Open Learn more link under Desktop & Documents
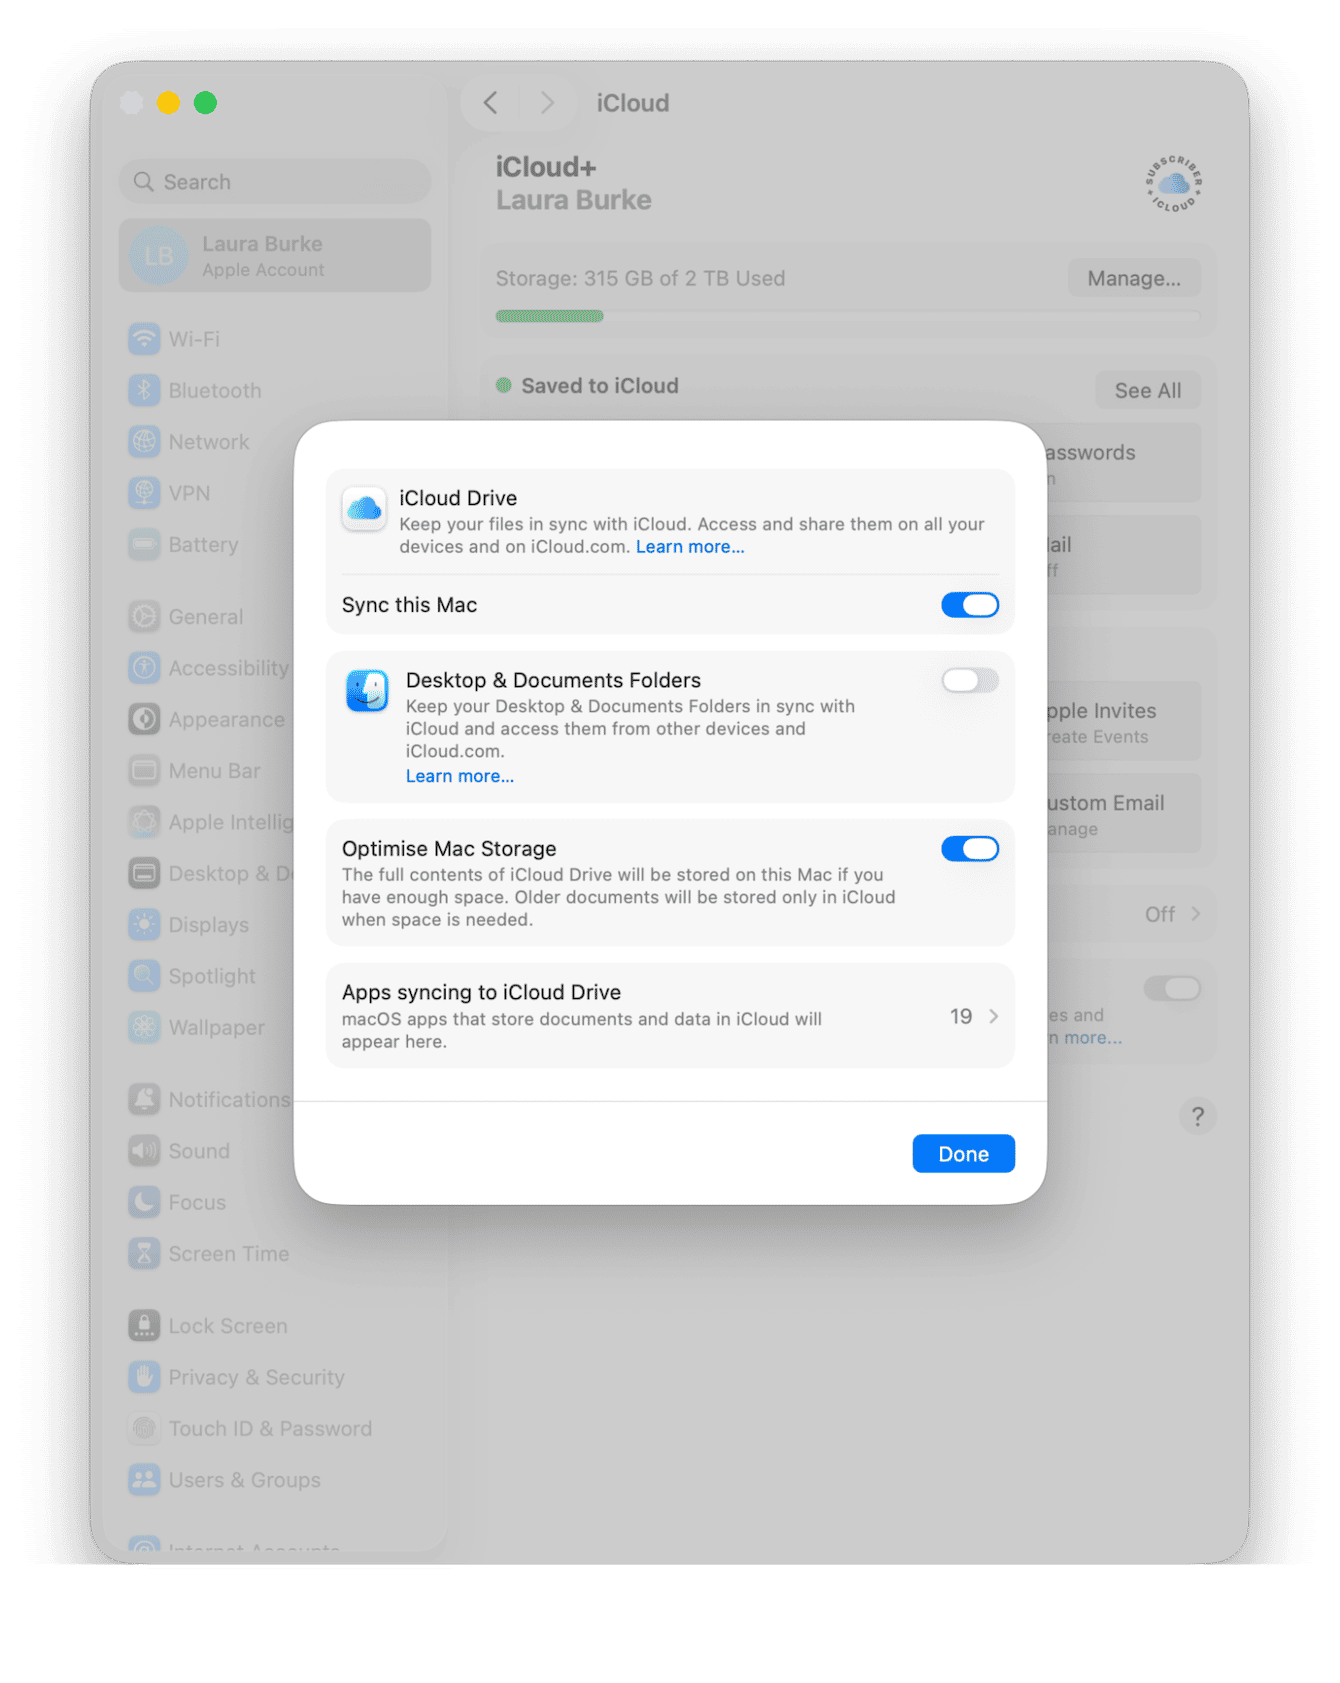Screen dimensions: 1340x1683 point(460,776)
